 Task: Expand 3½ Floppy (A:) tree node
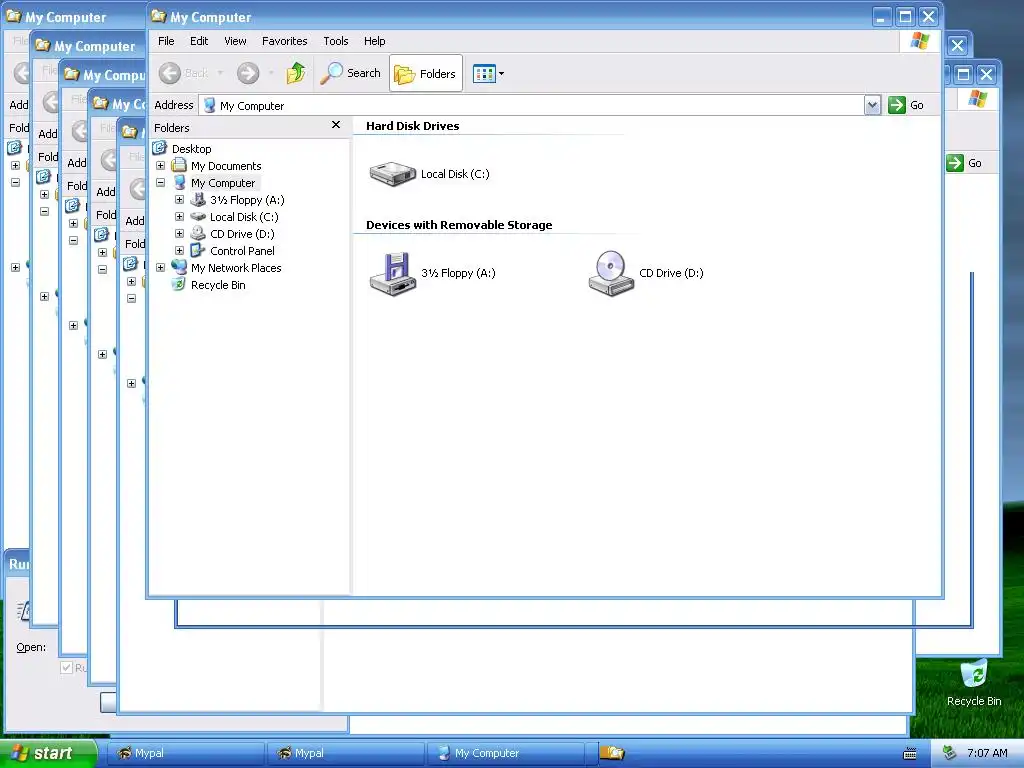point(180,200)
